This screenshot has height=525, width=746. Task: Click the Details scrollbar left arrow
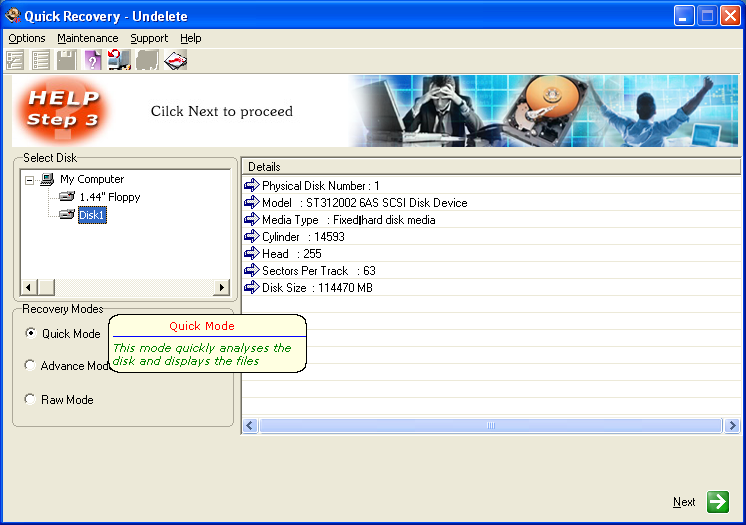[x=250, y=425]
